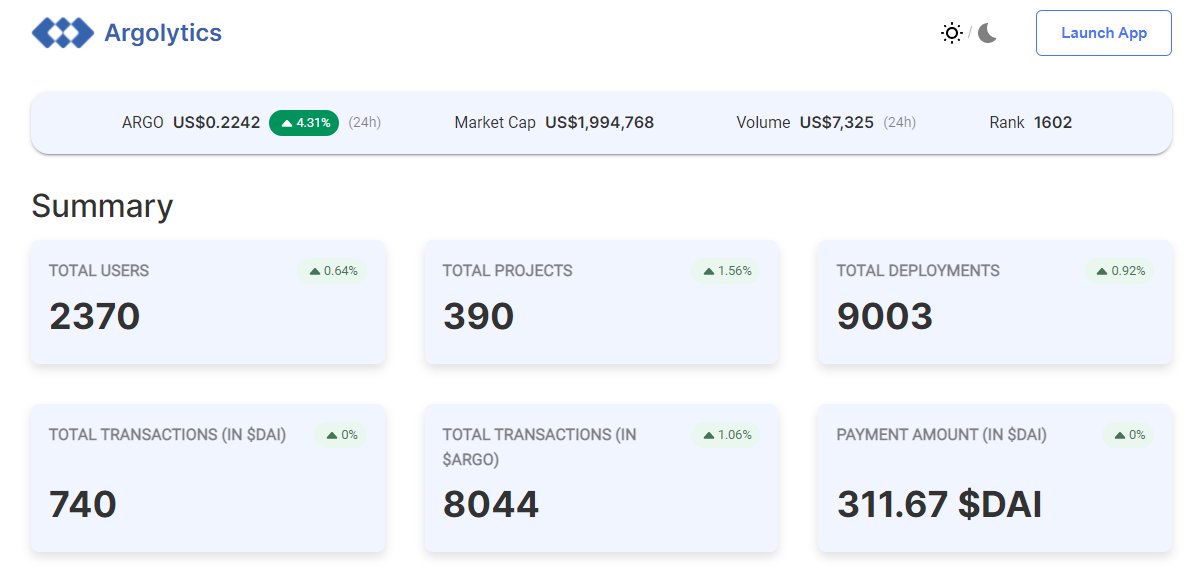
Task: Click the 0.64% badge on Total Users
Action: tap(333, 270)
